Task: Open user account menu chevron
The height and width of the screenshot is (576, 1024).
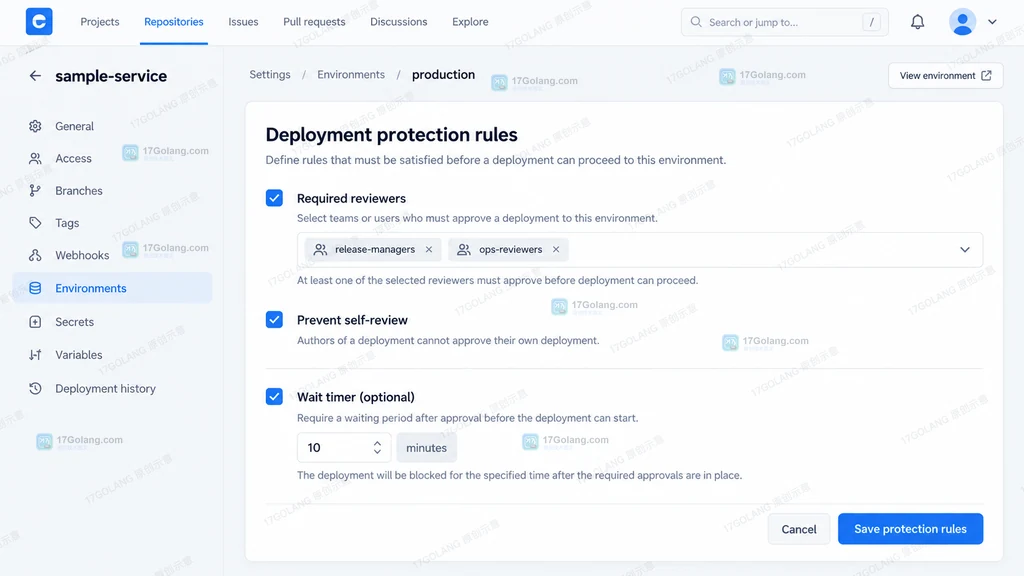Action: 993,22
